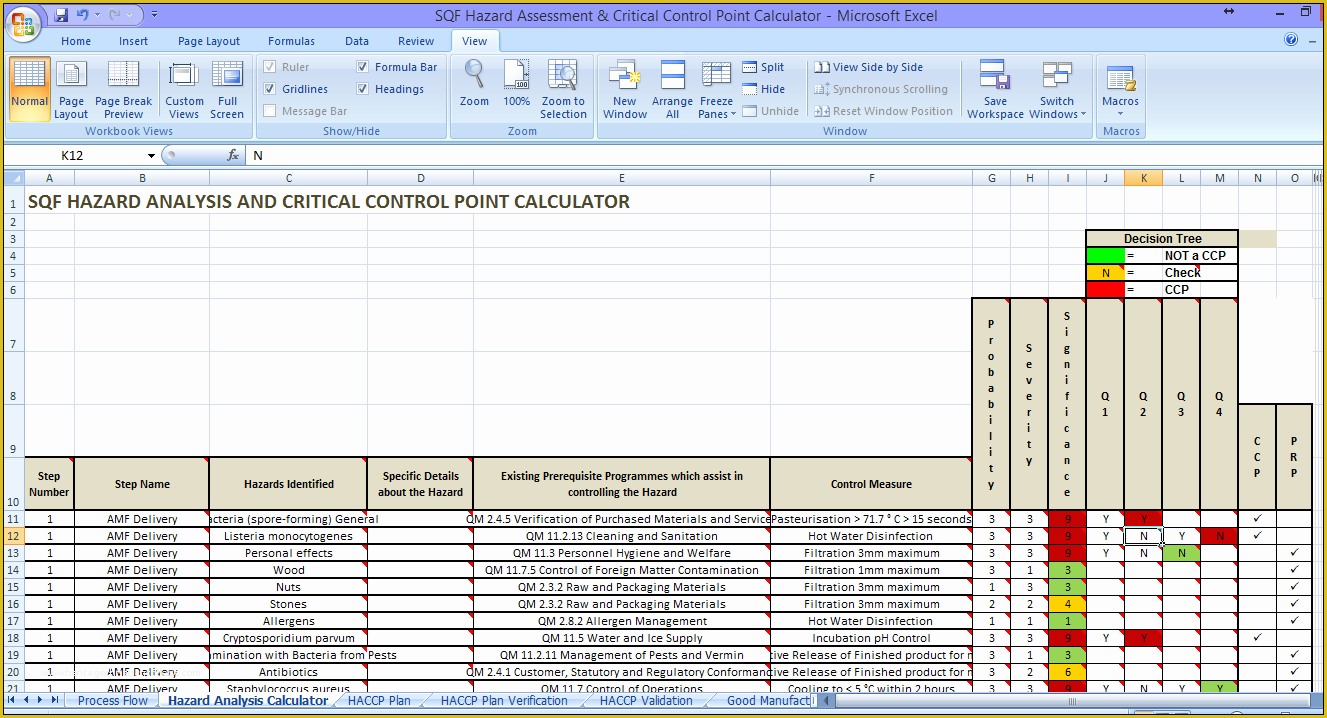Open a New Window
The image size is (1327, 718).
click(x=625, y=89)
